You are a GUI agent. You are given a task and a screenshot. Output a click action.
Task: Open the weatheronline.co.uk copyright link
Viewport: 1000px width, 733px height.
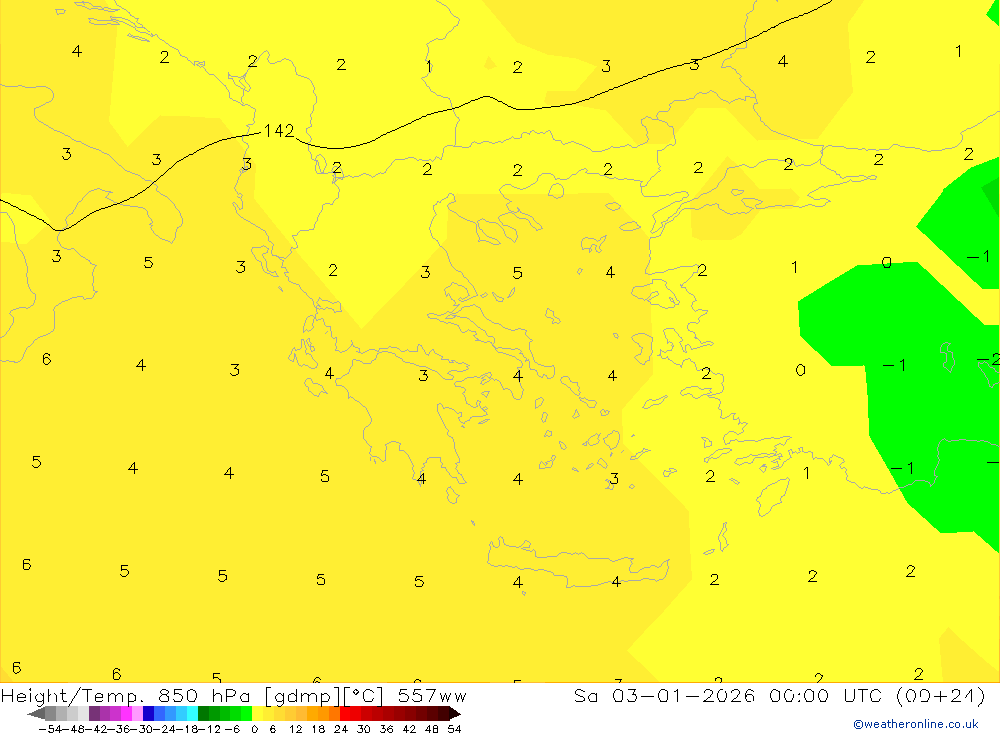tap(916, 724)
